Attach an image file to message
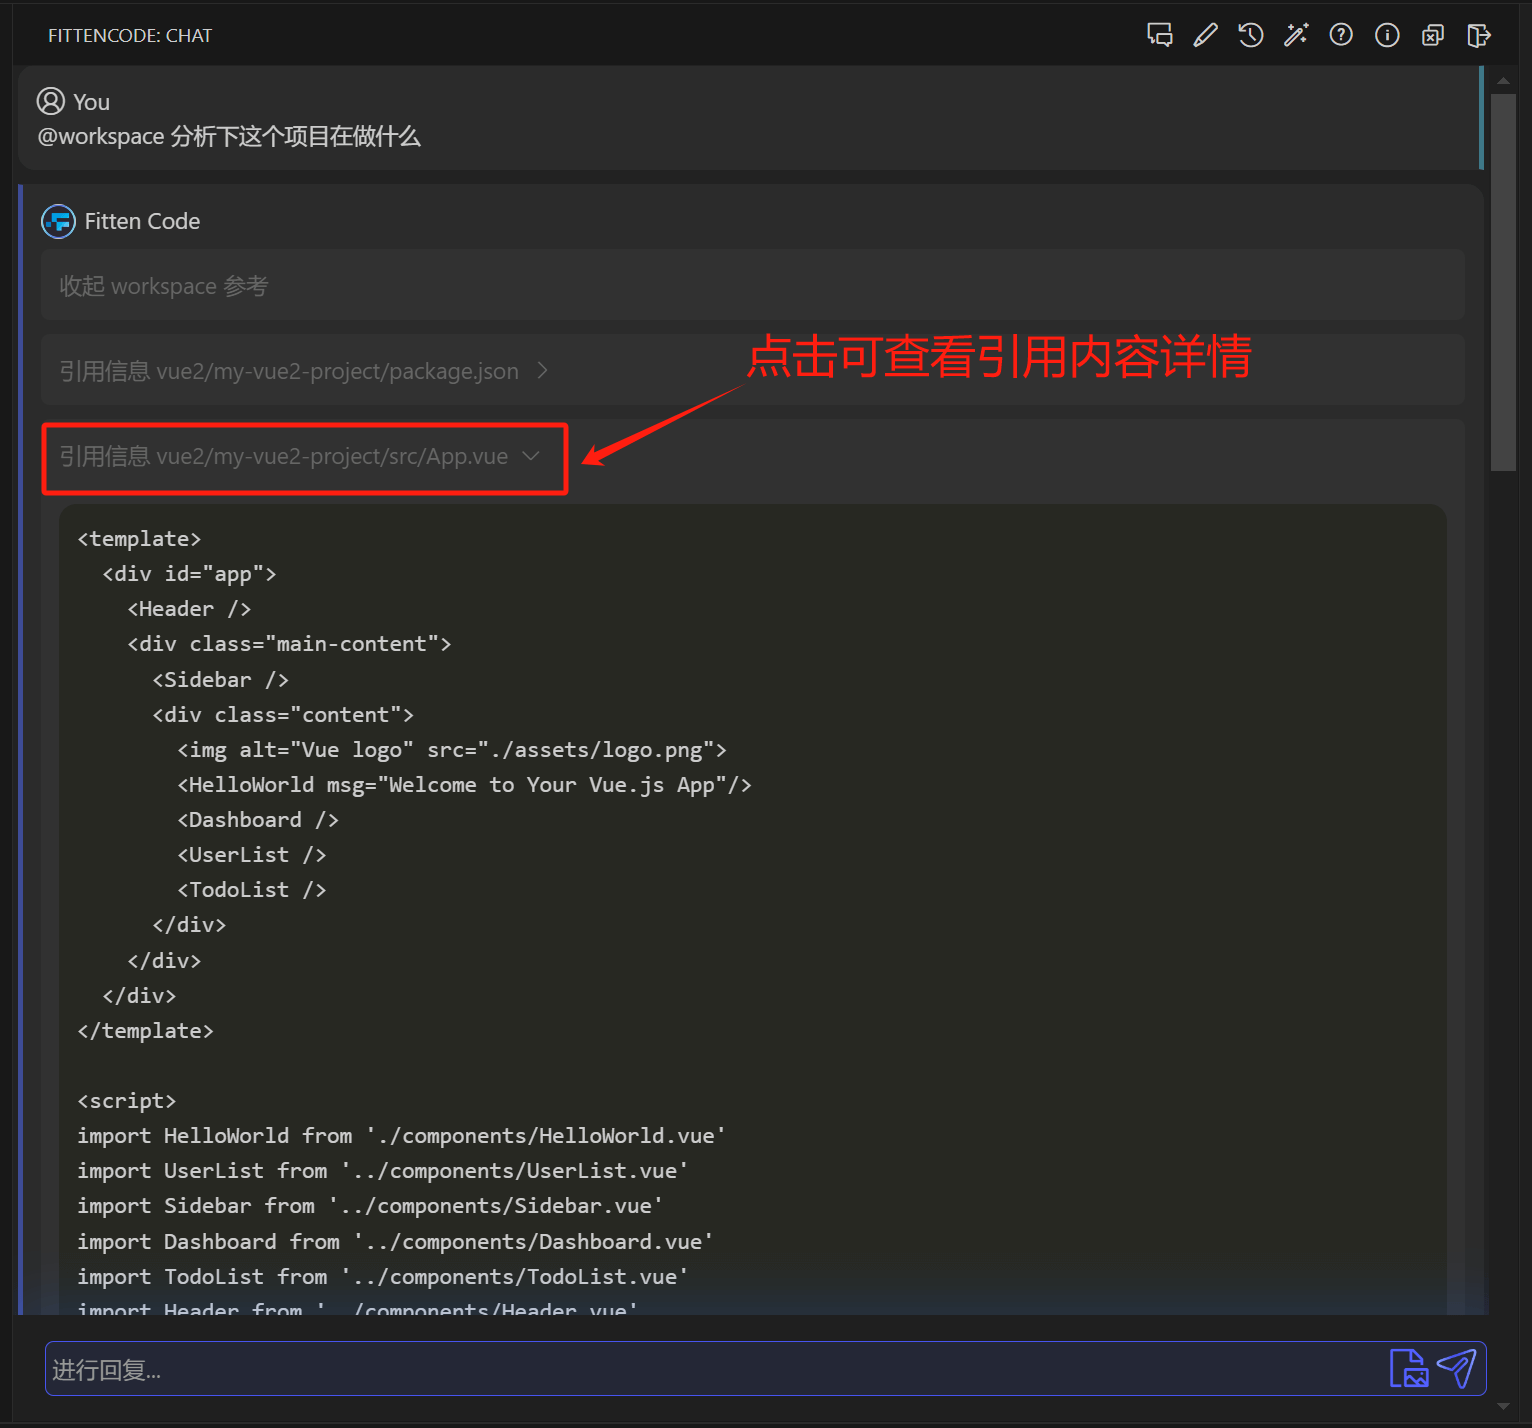 click(x=1409, y=1368)
